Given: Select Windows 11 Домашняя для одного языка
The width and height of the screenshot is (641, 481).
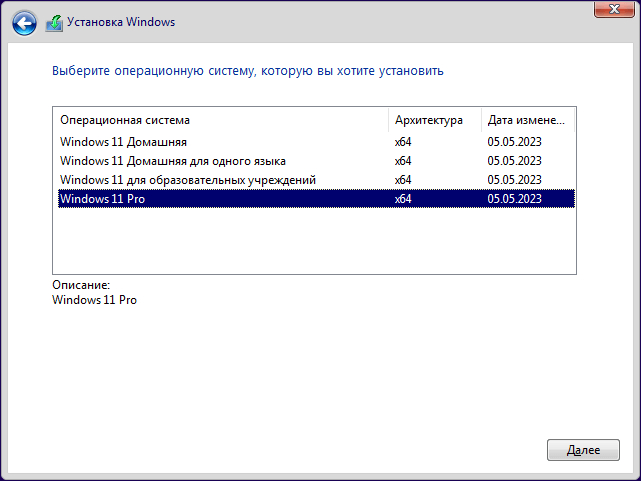Looking at the screenshot, I should click(x=173, y=161).
